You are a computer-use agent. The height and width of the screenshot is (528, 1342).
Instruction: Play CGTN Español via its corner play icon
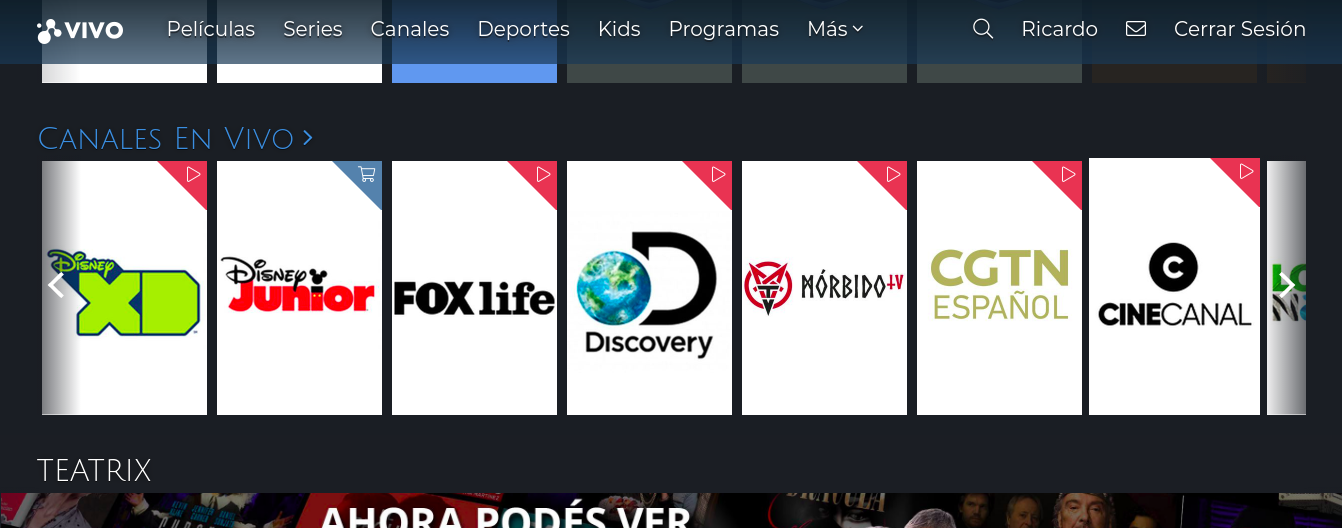pos(1068,174)
